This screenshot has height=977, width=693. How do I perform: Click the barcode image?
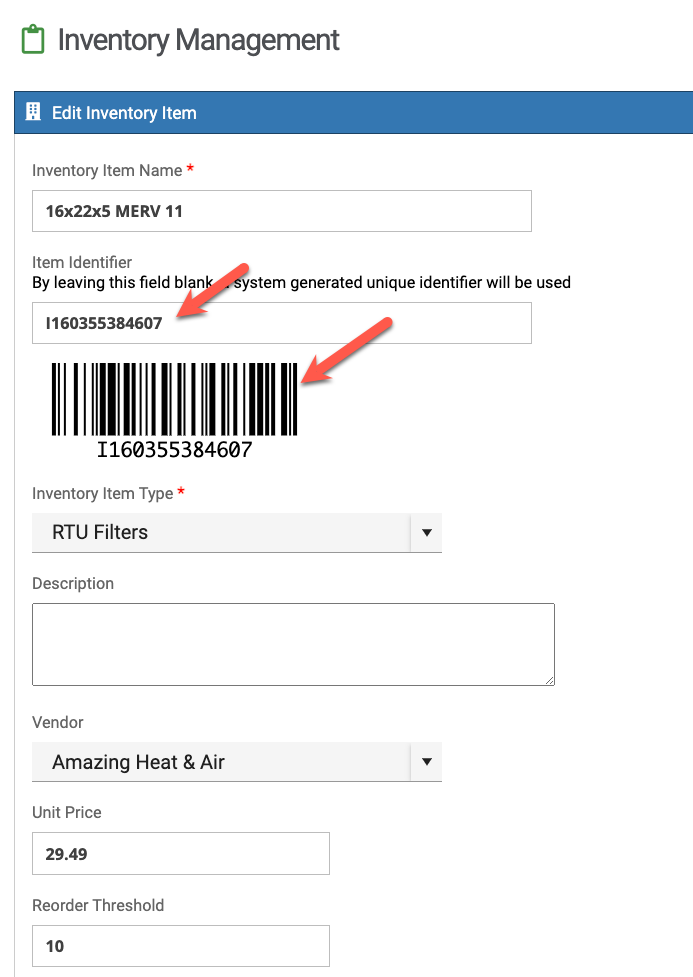coord(175,398)
